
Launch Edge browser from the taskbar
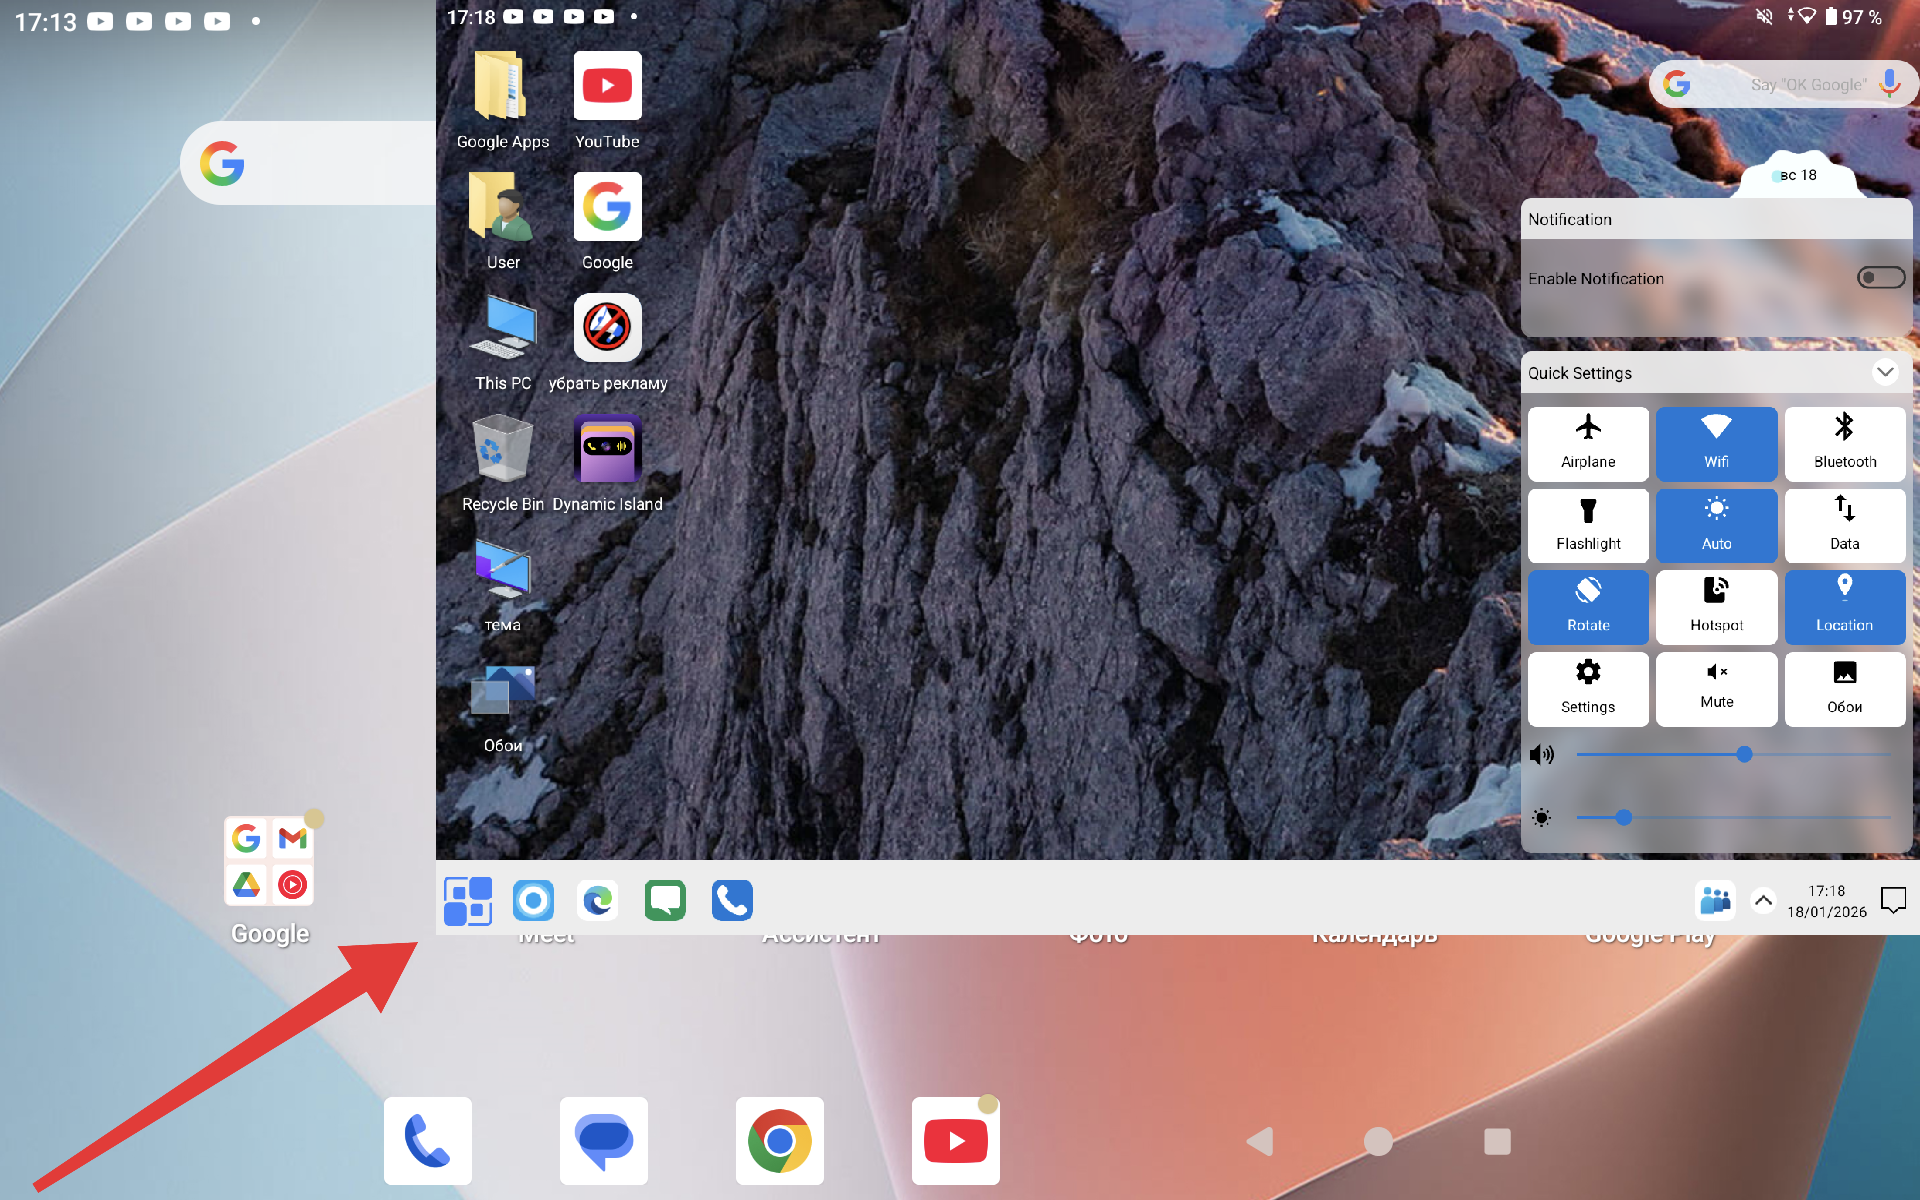[598, 901]
